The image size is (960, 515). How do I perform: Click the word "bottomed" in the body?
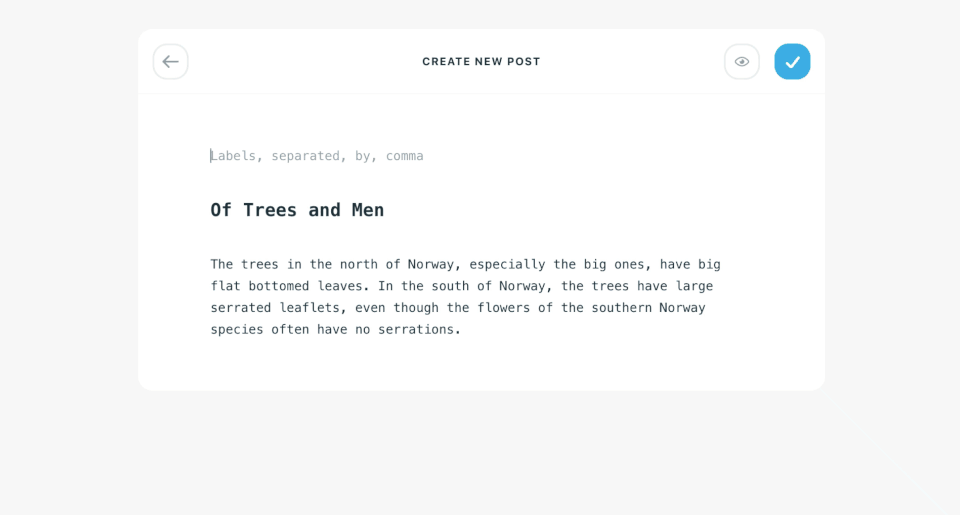[279, 286]
